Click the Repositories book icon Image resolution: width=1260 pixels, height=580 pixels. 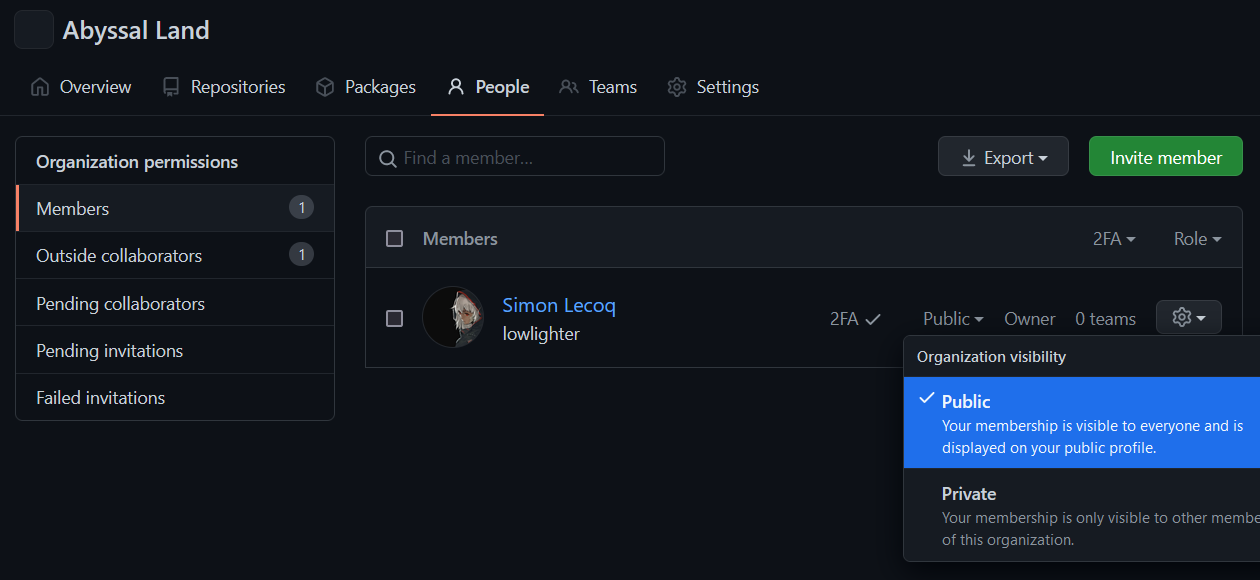[x=171, y=87]
